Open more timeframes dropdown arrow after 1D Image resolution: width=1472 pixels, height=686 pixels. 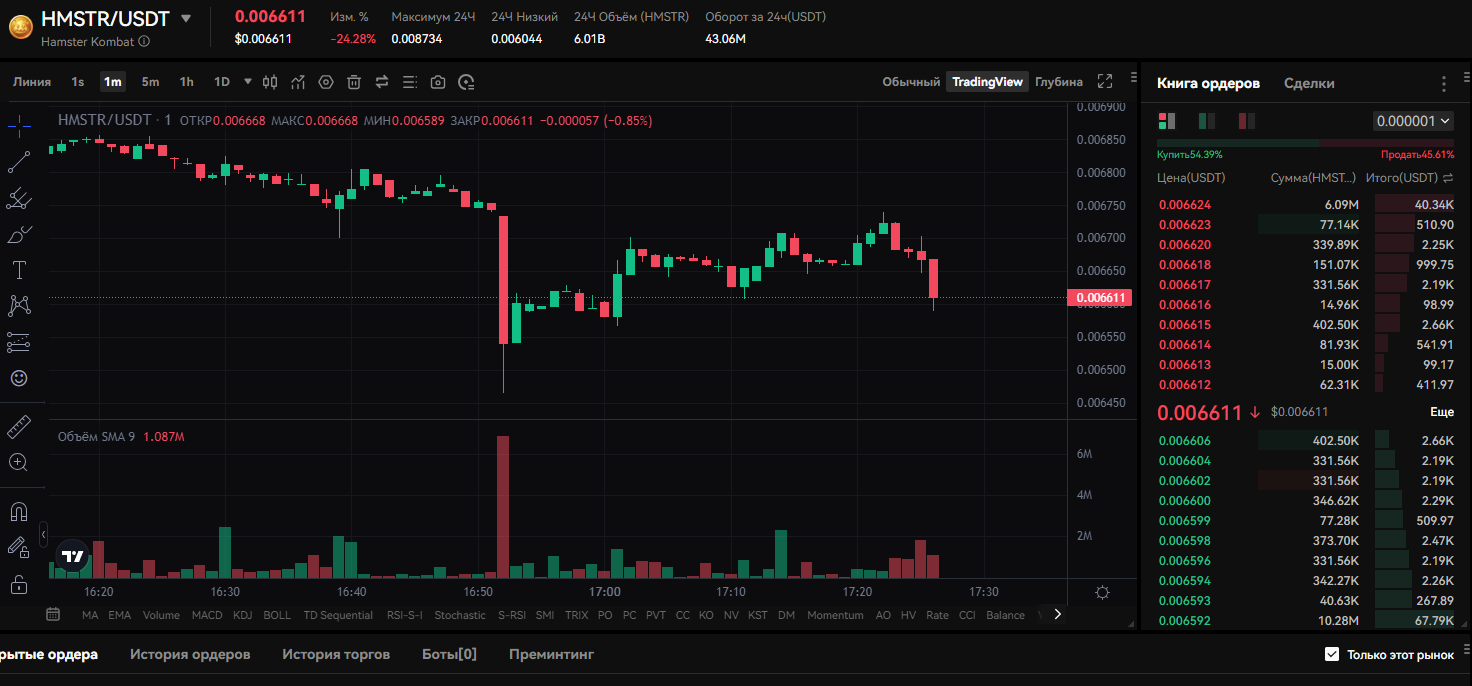tap(248, 82)
